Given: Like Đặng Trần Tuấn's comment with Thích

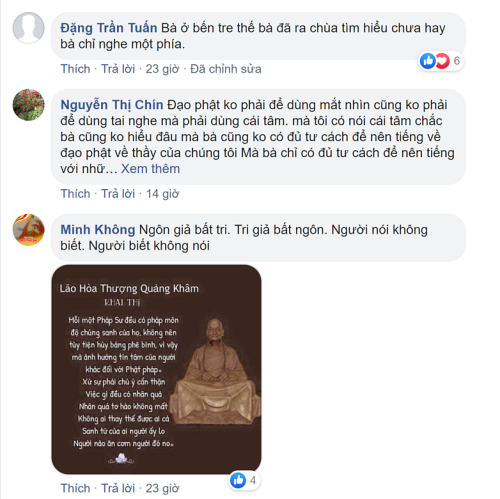Looking at the screenshot, I should [x=75, y=69].
